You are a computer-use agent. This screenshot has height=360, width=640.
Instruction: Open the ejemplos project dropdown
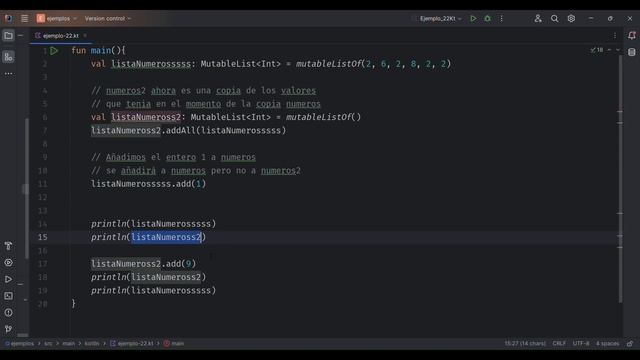click(57, 18)
